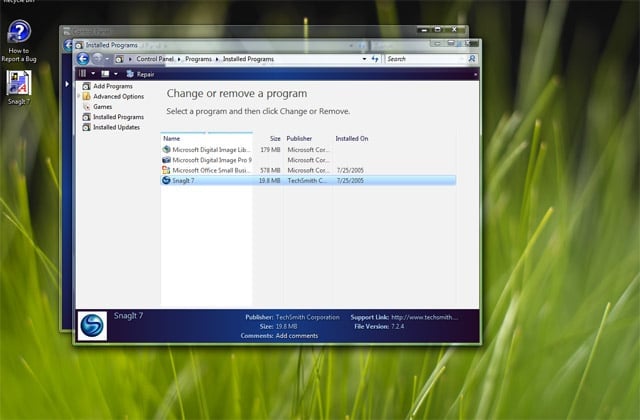The height and width of the screenshot is (420, 640).
Task: Click Installed Programs window title icon
Action: coord(79,45)
